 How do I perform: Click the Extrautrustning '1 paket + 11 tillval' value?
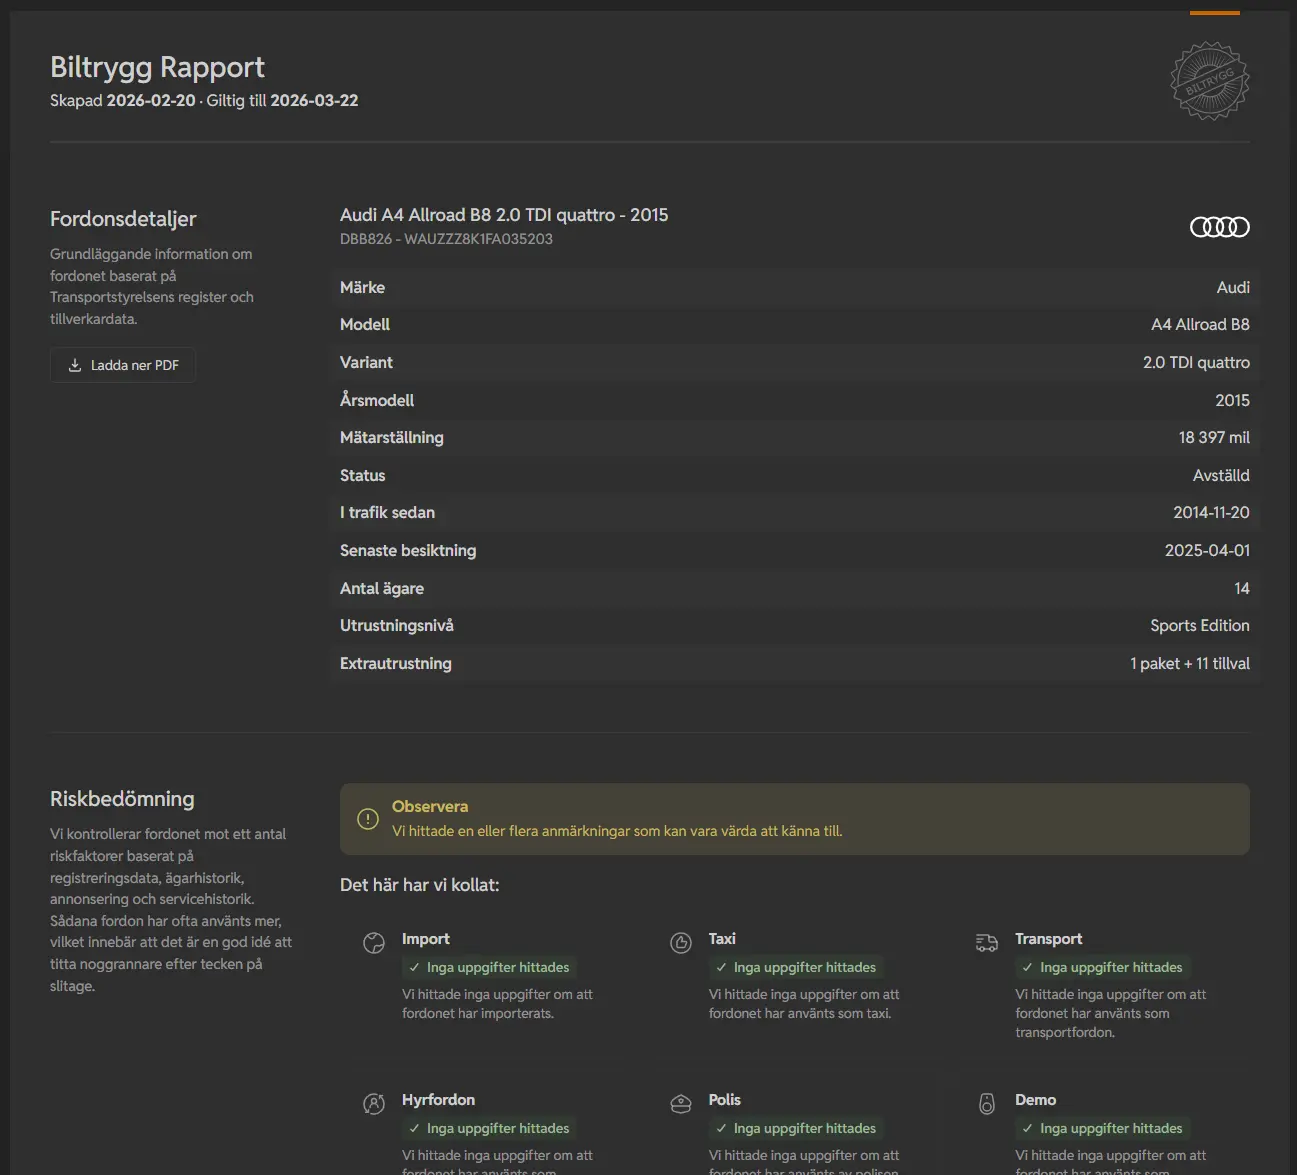1190,663
